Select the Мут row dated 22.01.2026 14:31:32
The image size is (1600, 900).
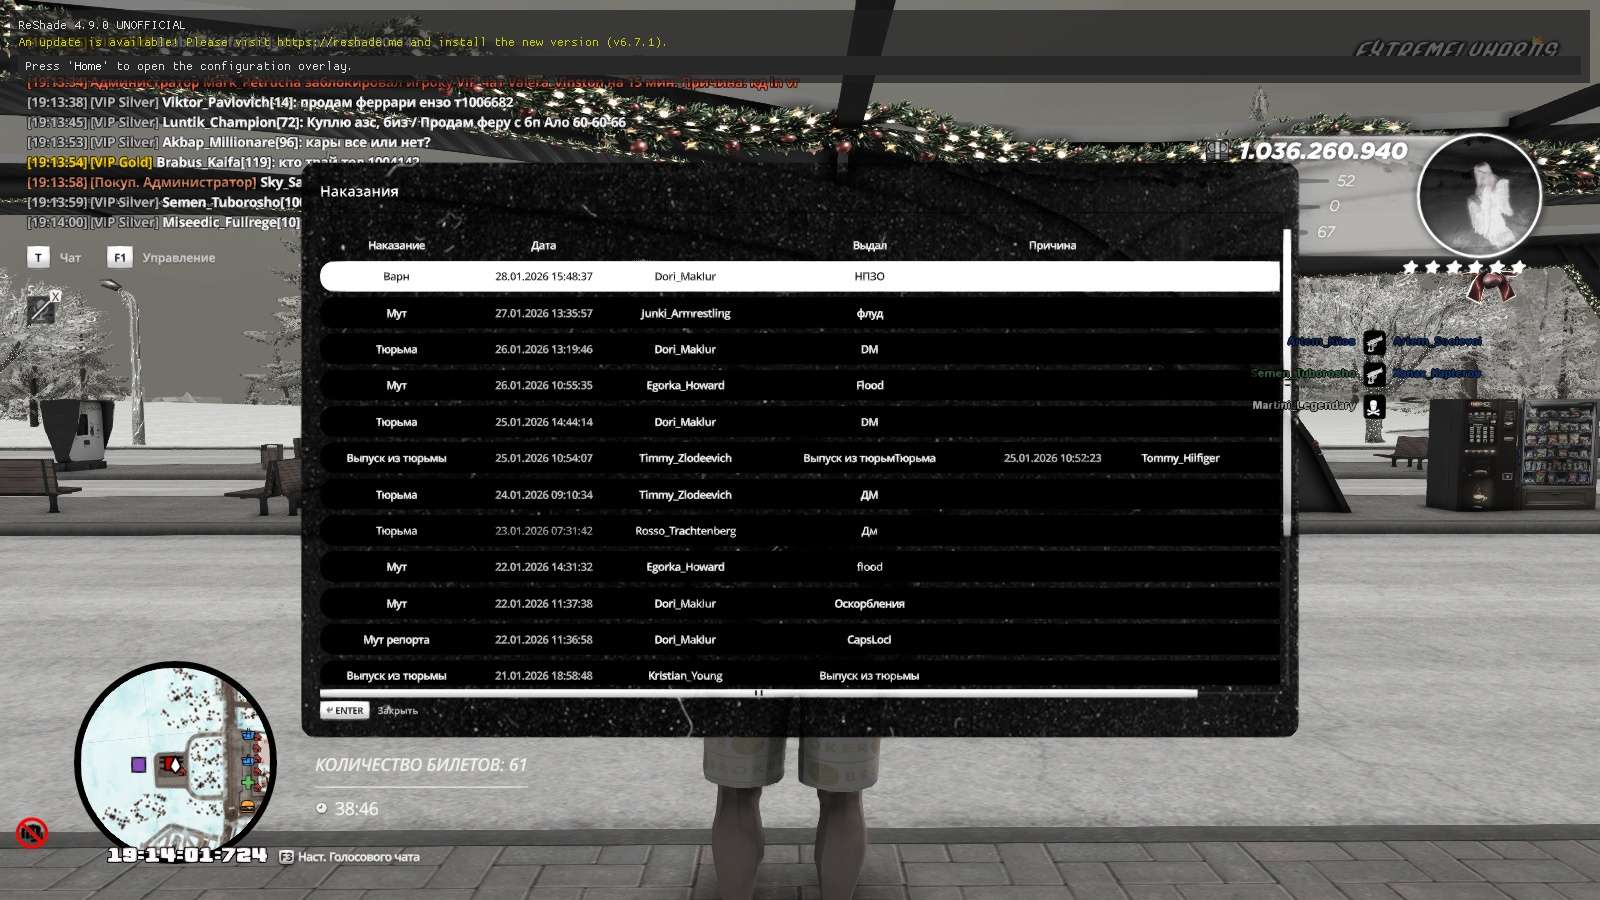click(799, 567)
